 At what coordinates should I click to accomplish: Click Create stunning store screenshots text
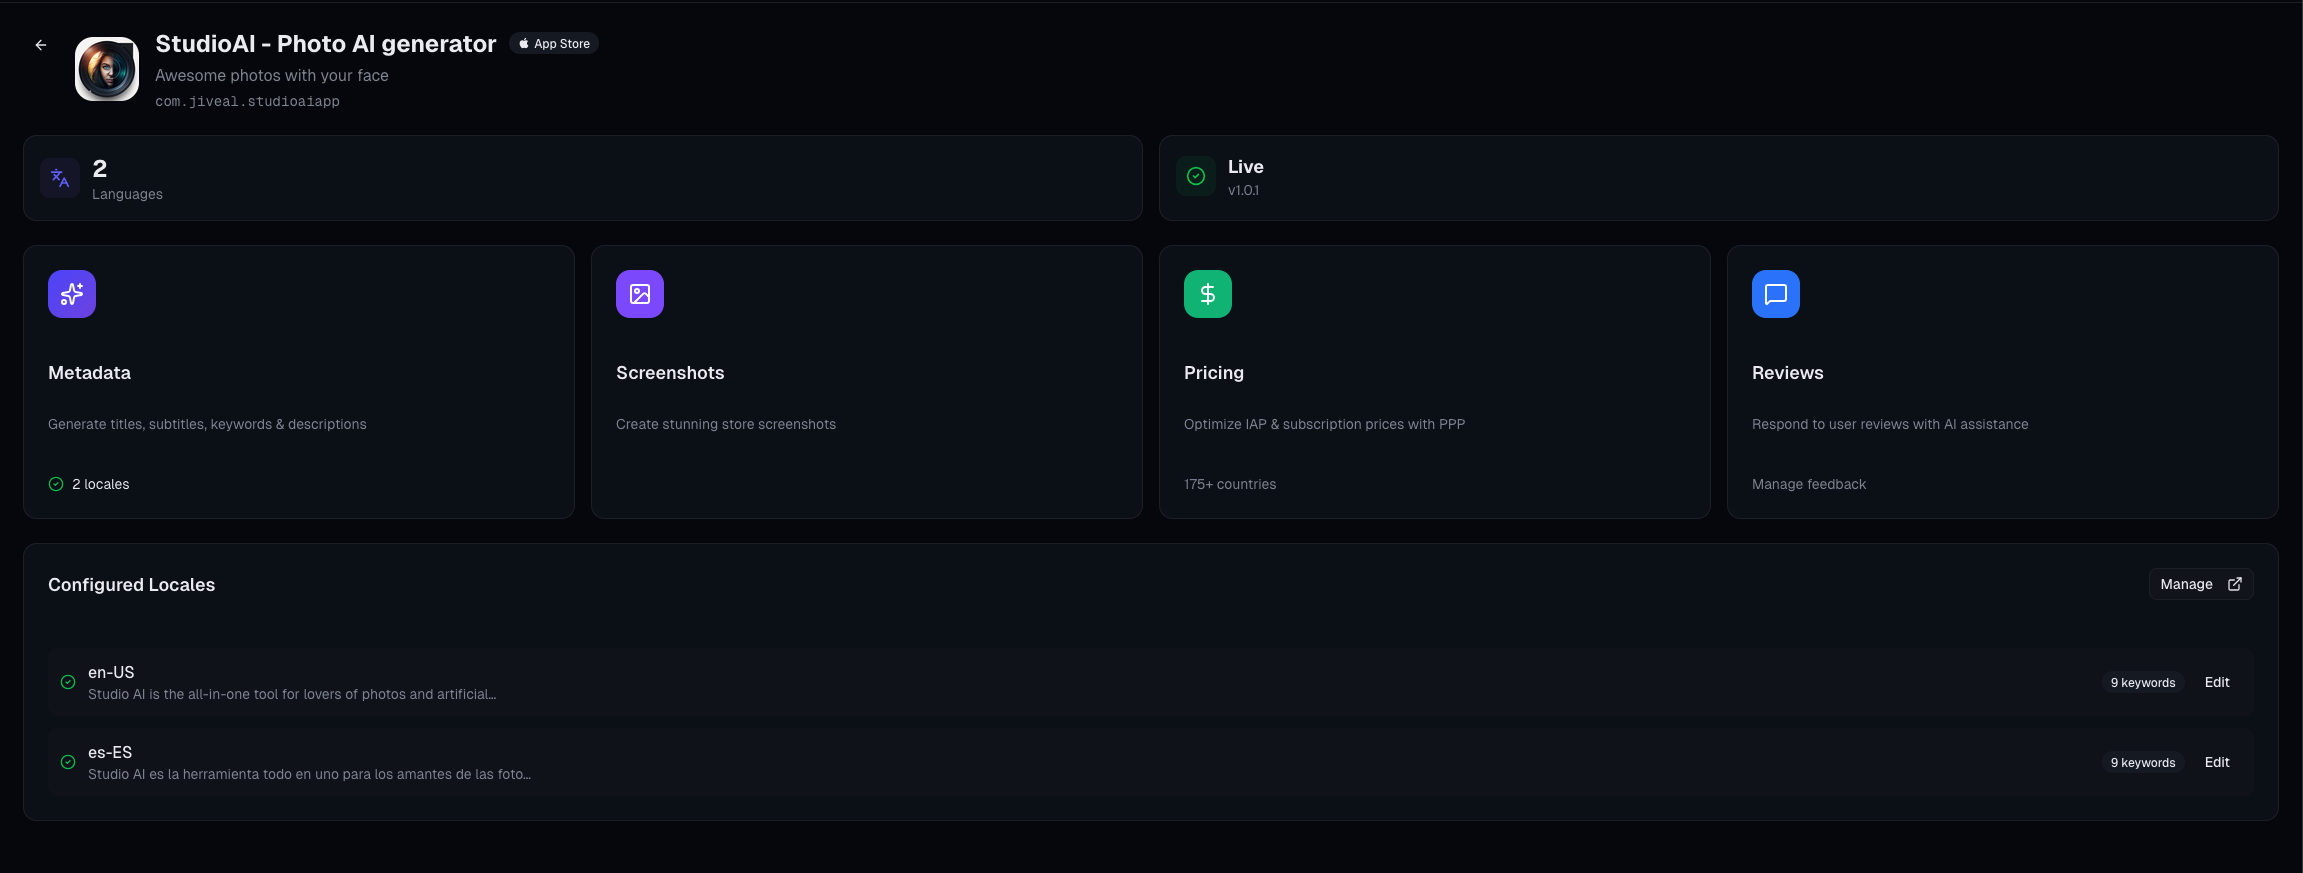tap(726, 424)
